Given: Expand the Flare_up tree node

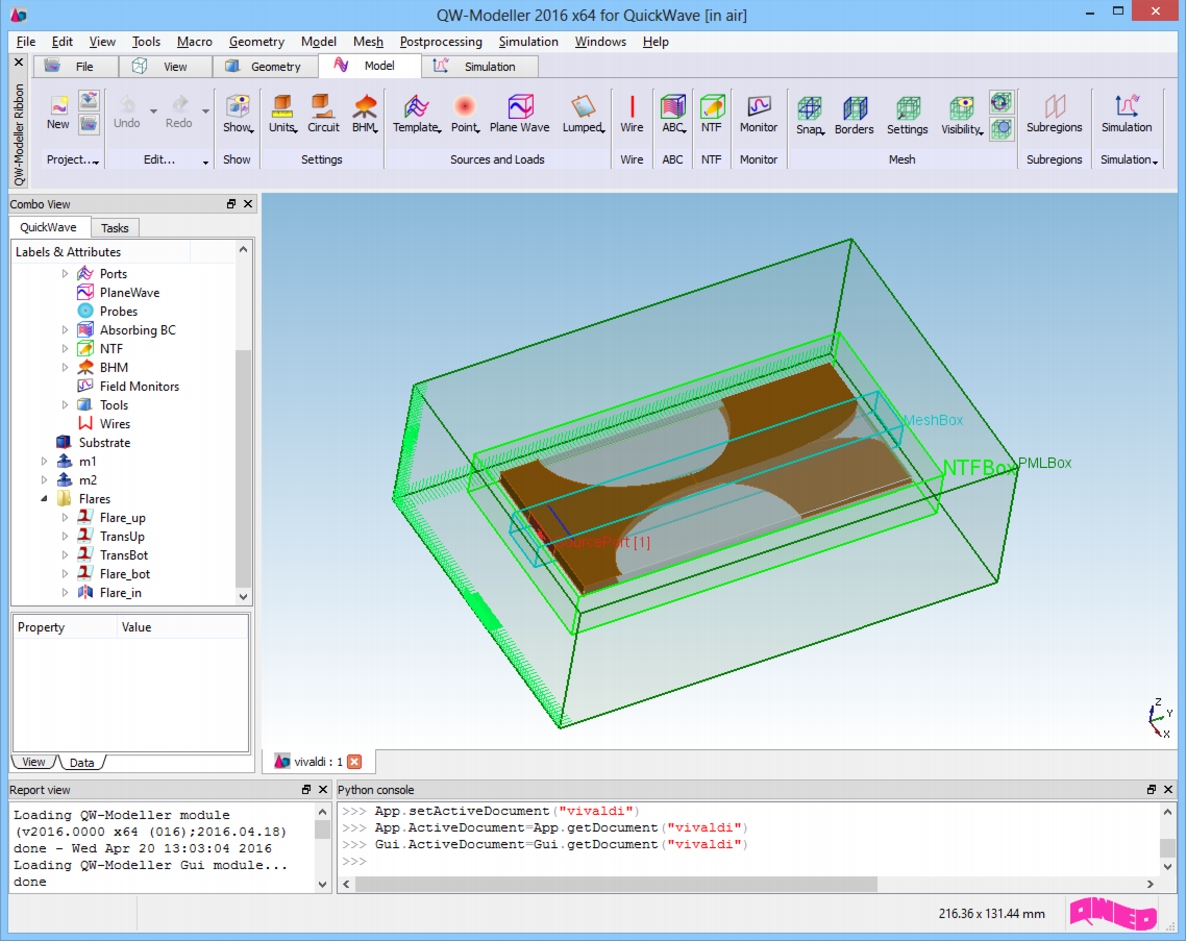Looking at the screenshot, I should point(65,518).
